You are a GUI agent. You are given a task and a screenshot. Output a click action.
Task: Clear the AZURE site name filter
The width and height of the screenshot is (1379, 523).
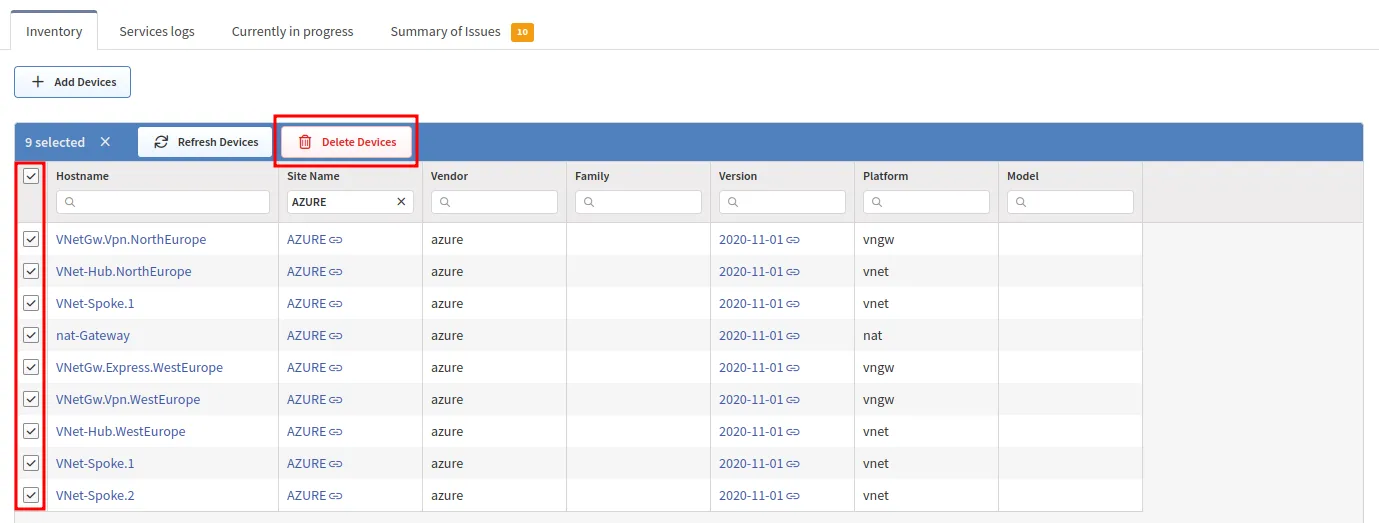(401, 202)
